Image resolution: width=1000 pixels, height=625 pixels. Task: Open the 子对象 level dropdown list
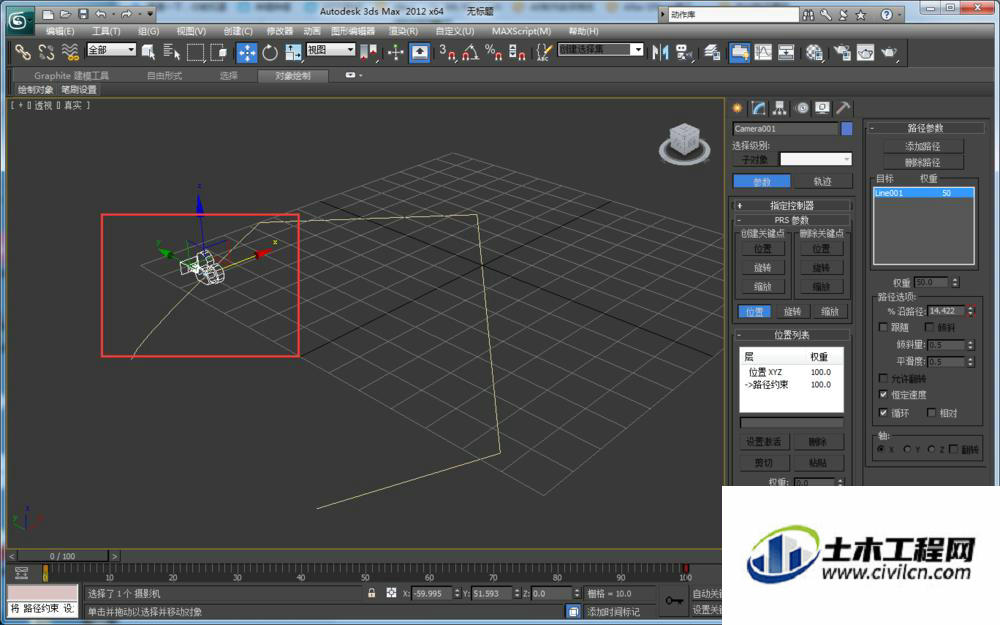tap(816, 159)
